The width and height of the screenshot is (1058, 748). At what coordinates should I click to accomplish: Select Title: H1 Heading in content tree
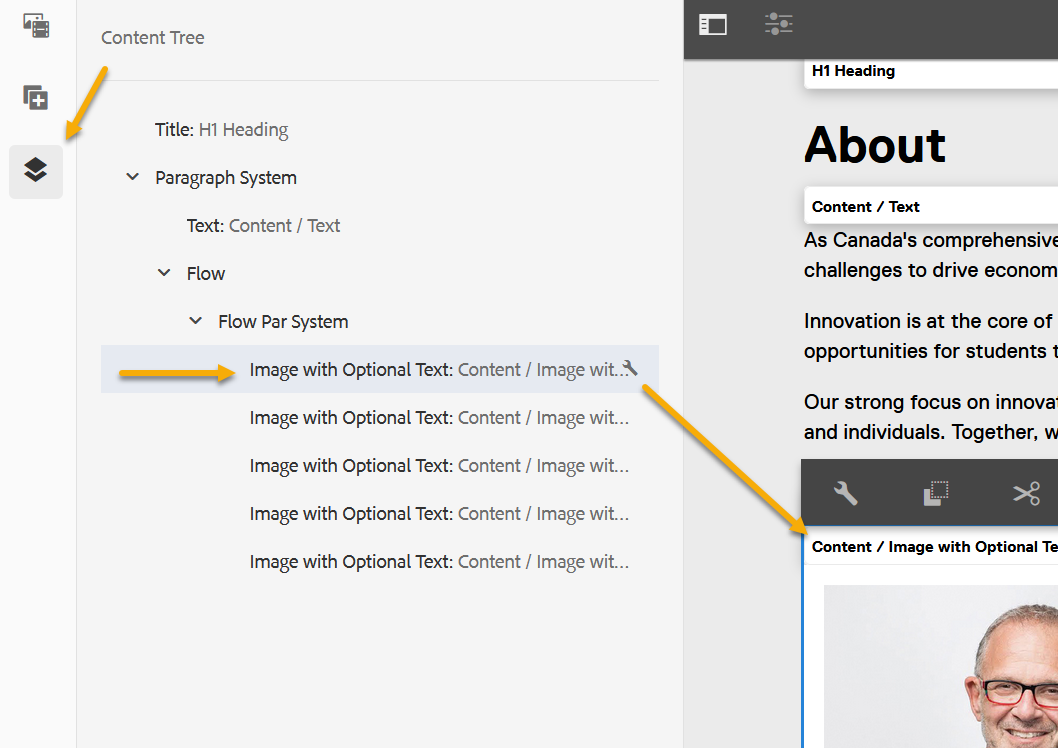pos(221,130)
